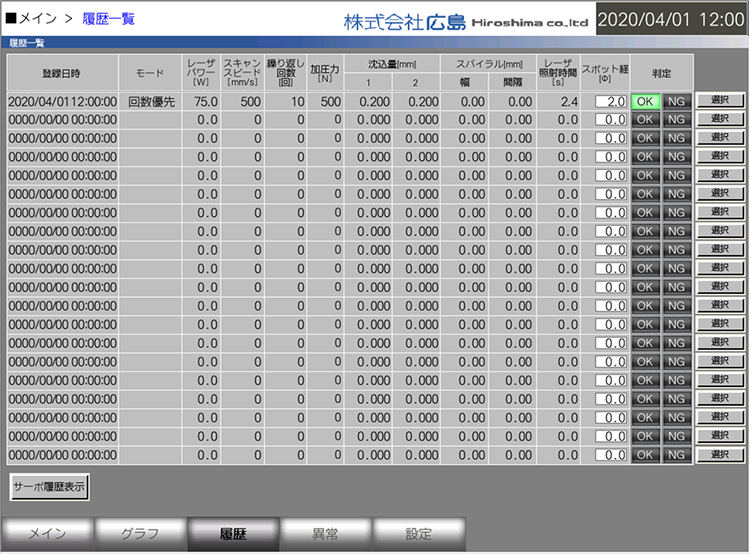
Task: Select the 履歴 tab
Action: (x=233, y=533)
